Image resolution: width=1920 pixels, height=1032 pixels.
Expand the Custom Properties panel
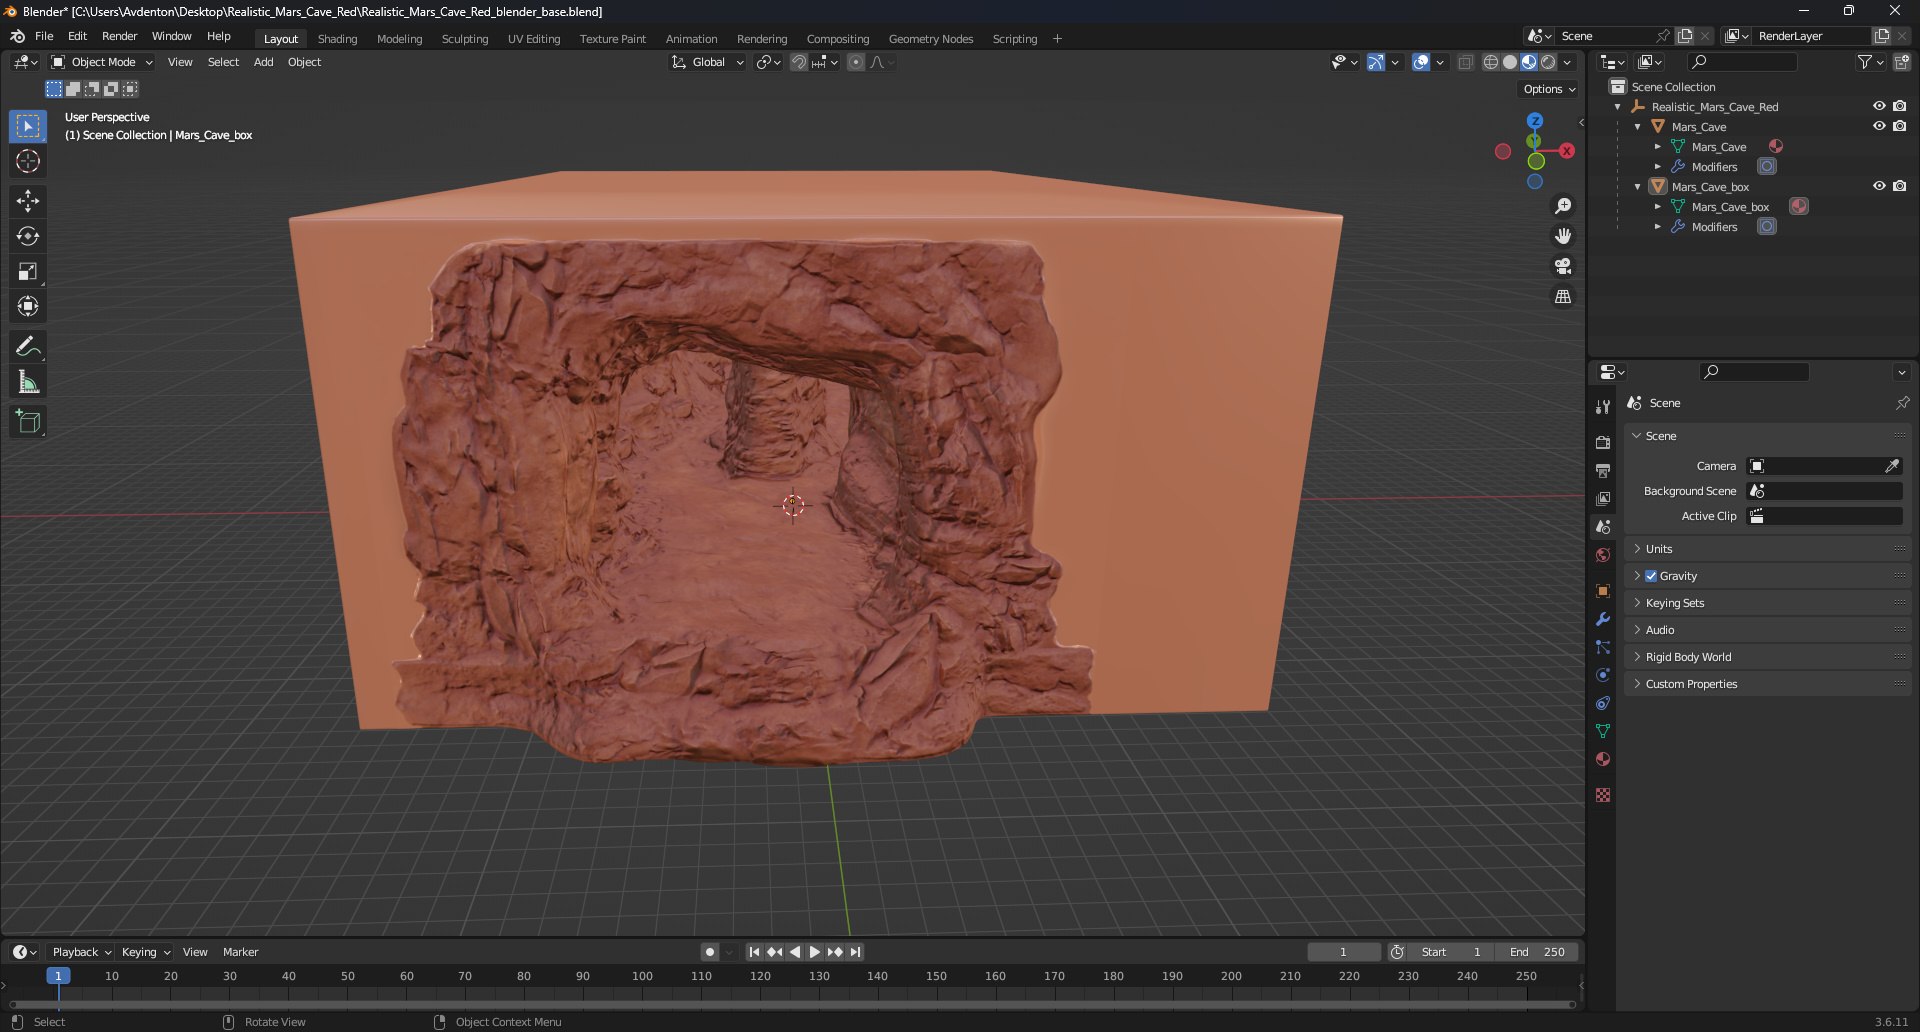1768,684
